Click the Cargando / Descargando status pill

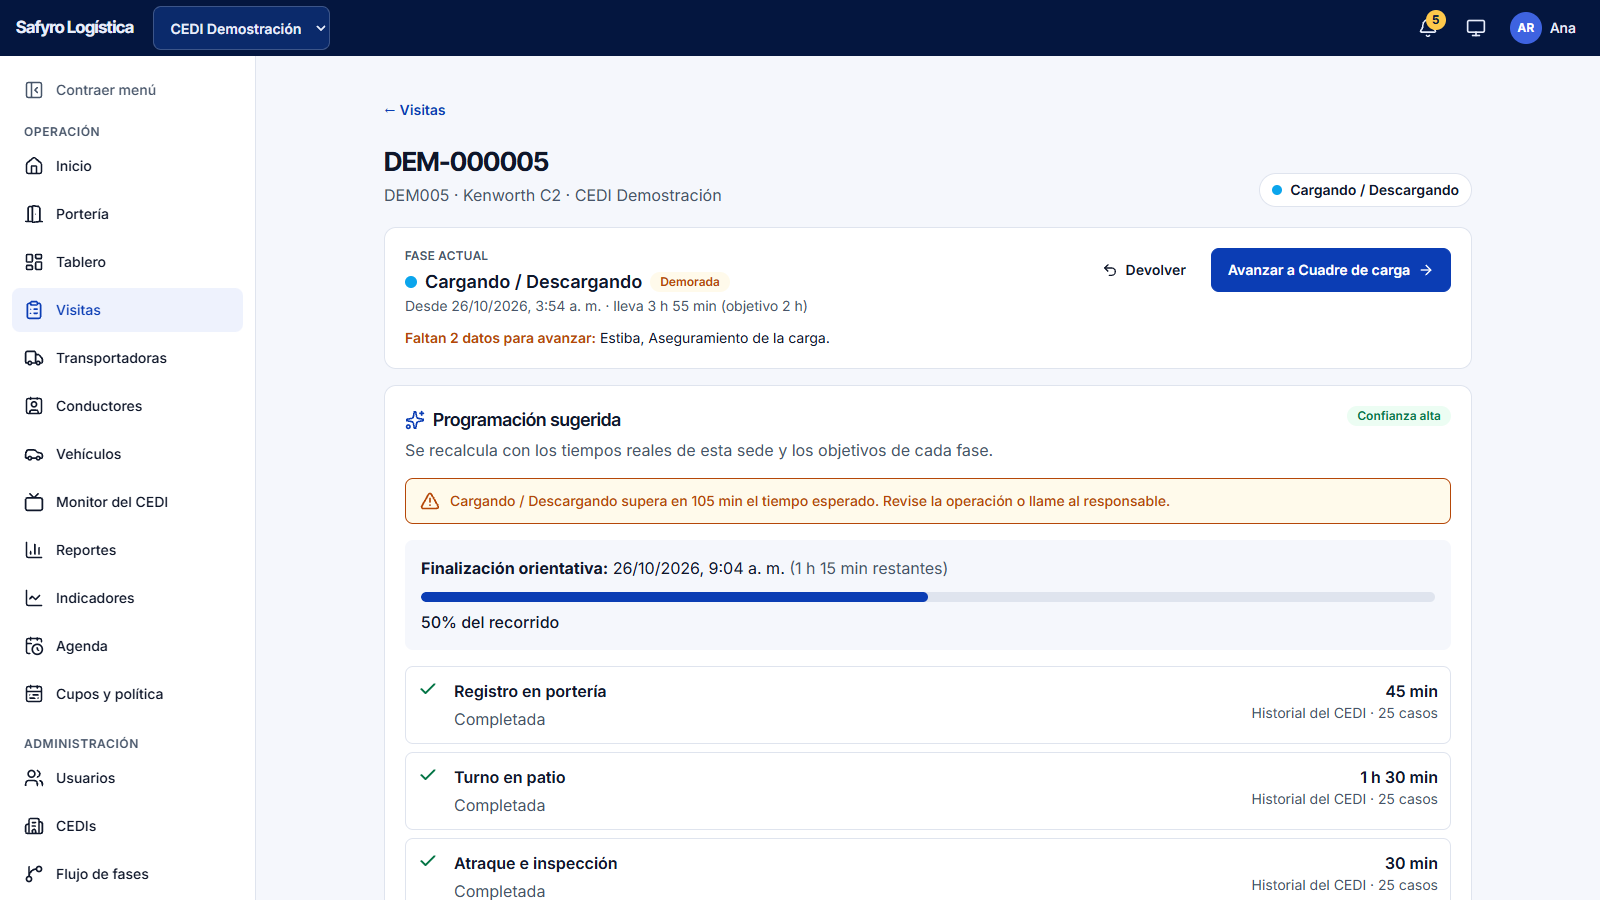point(1365,190)
